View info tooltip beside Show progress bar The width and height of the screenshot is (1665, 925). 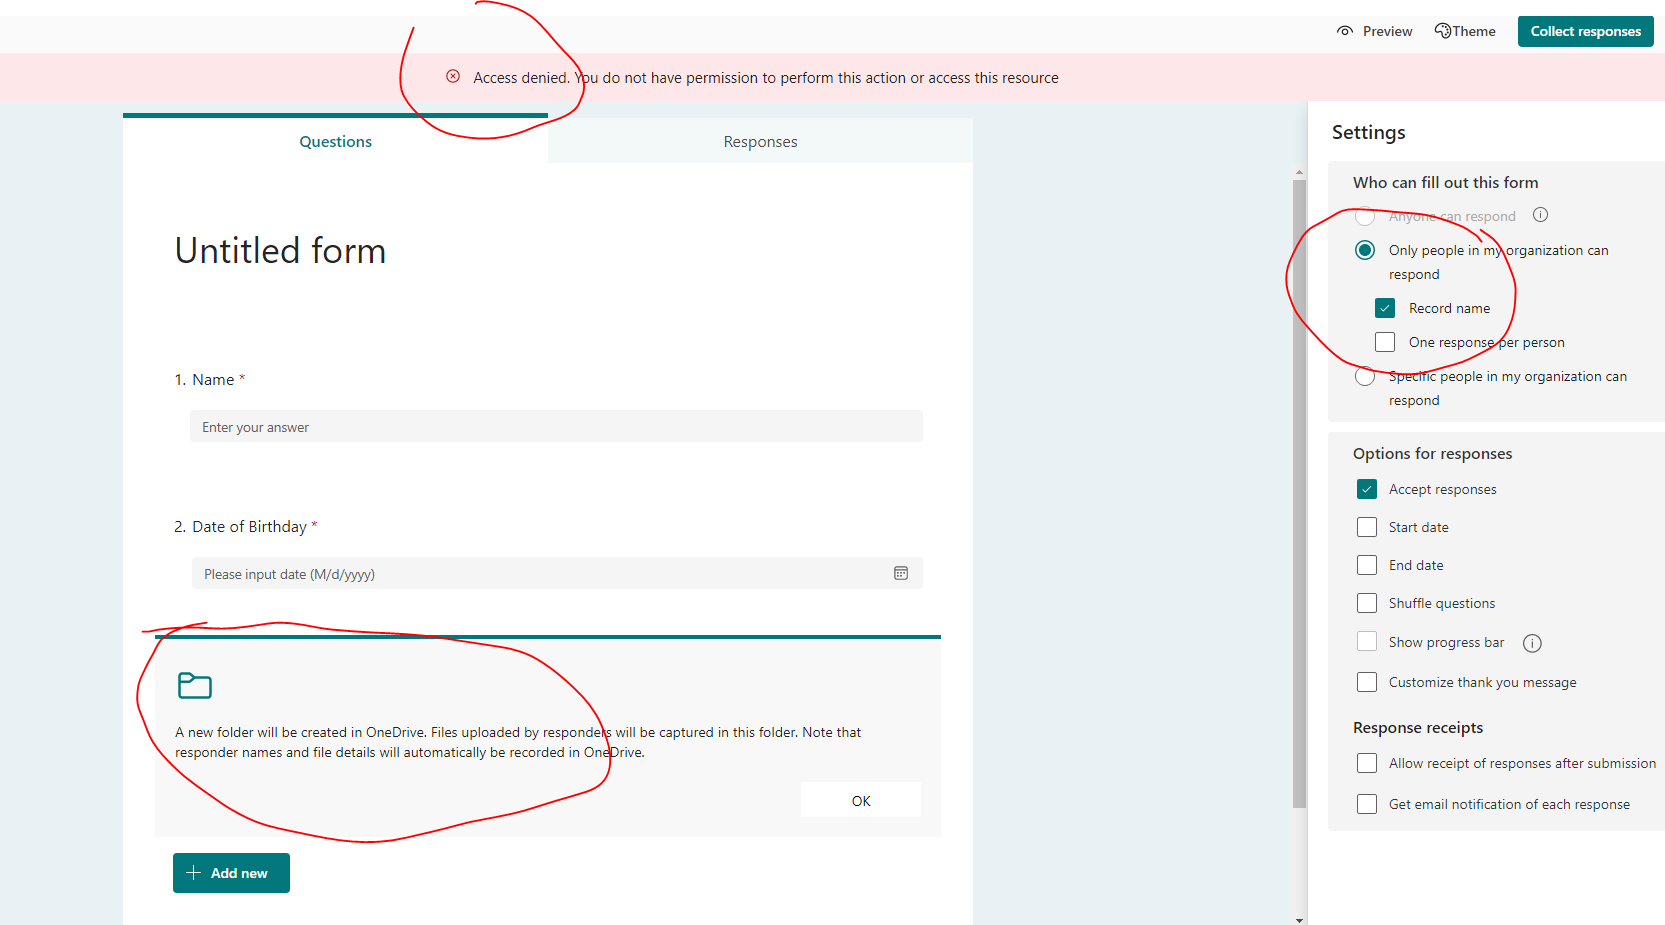coord(1532,643)
